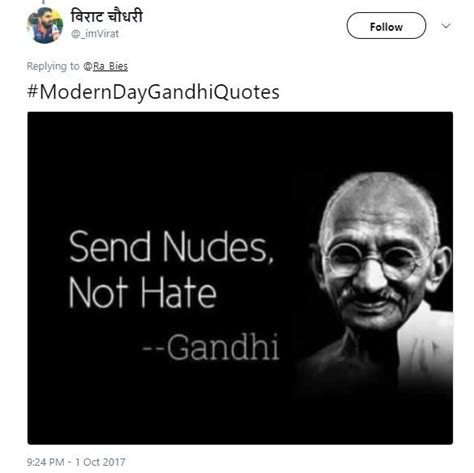Expand the more-options arrow beside Follow

(x=446, y=26)
